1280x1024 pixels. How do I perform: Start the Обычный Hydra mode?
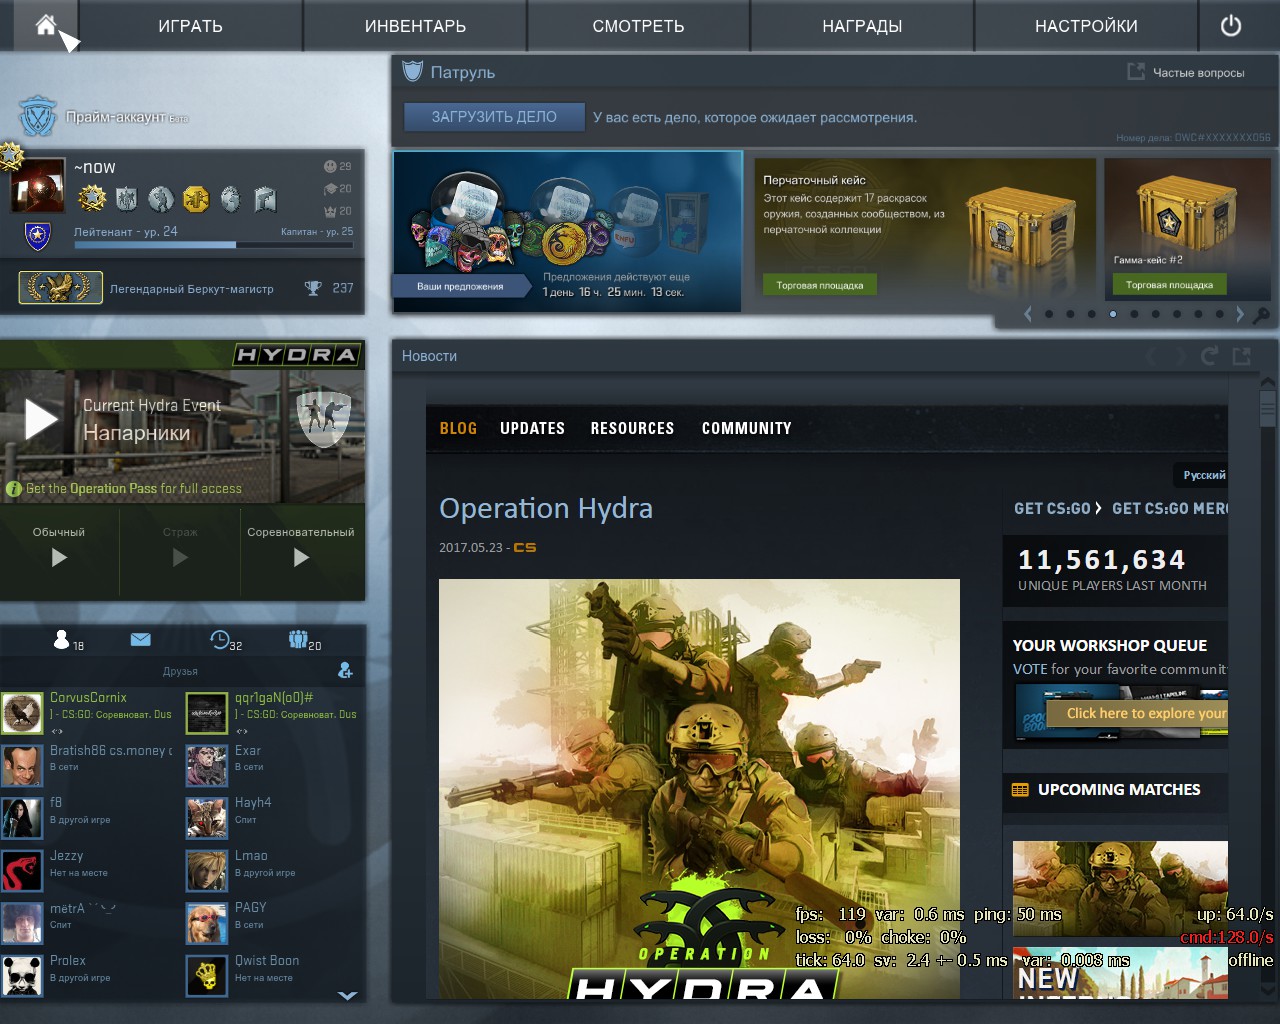(59, 557)
